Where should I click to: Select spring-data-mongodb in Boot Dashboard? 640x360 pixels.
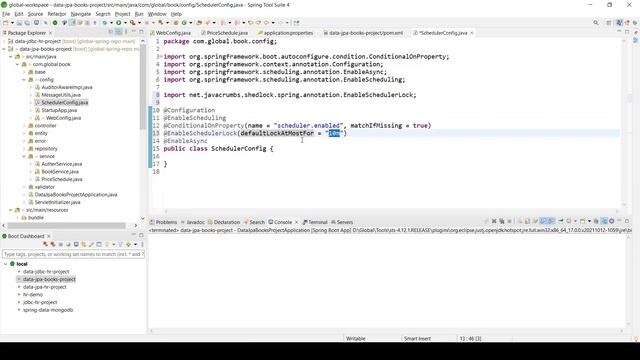pyautogui.click(x=48, y=310)
